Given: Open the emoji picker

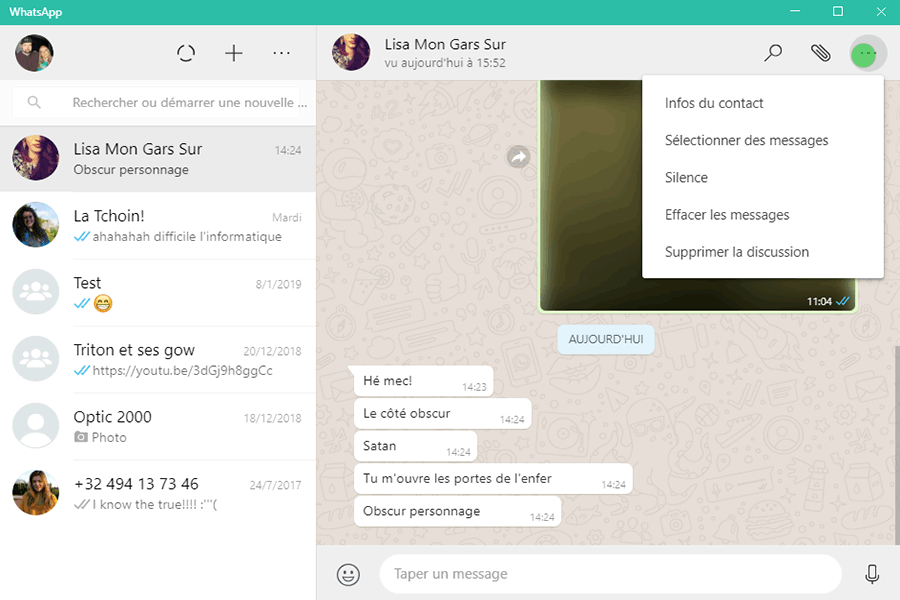Looking at the screenshot, I should (348, 574).
